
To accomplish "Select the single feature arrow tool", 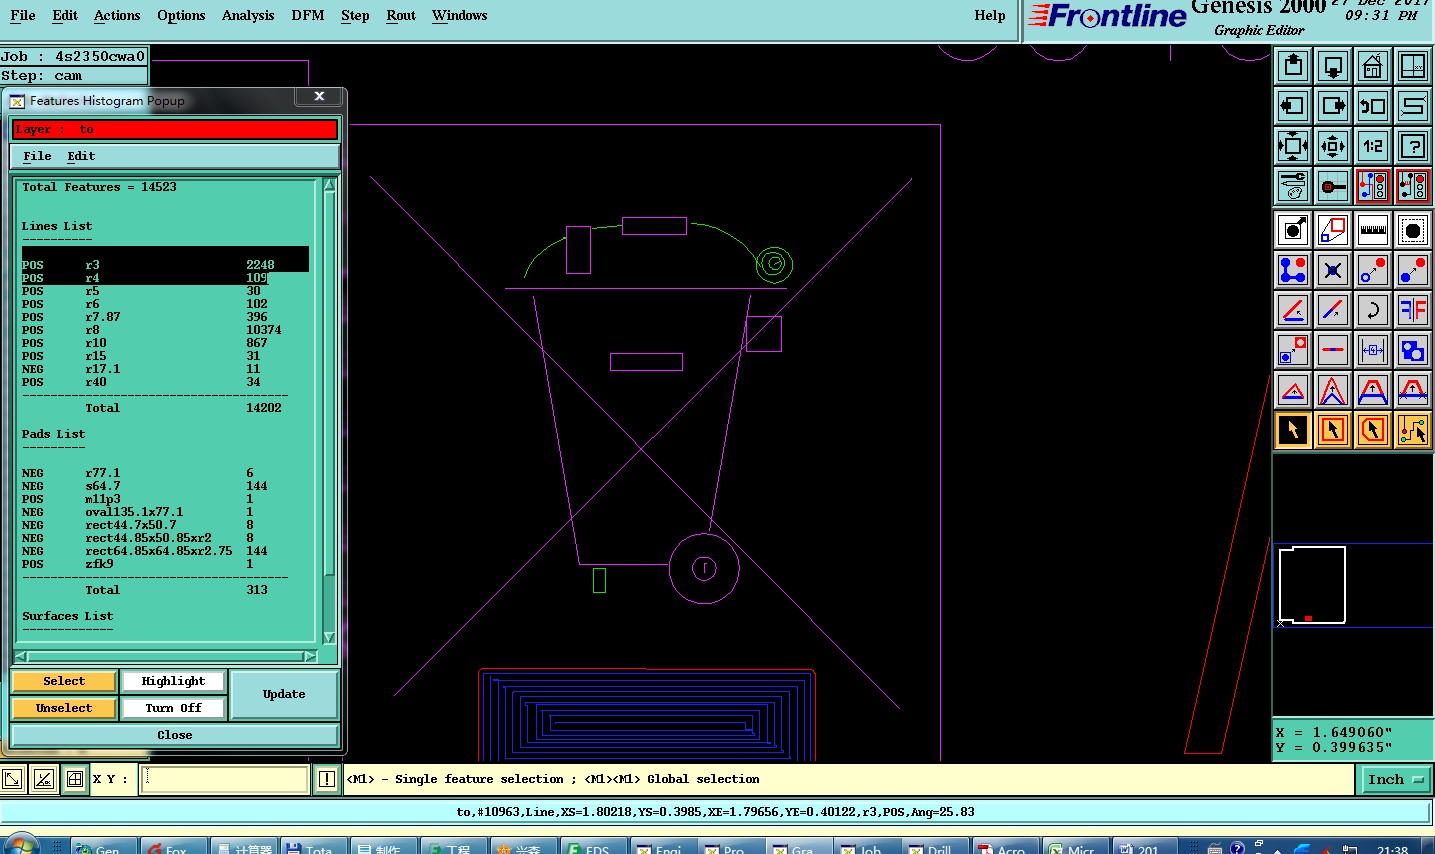I will (x=1293, y=430).
